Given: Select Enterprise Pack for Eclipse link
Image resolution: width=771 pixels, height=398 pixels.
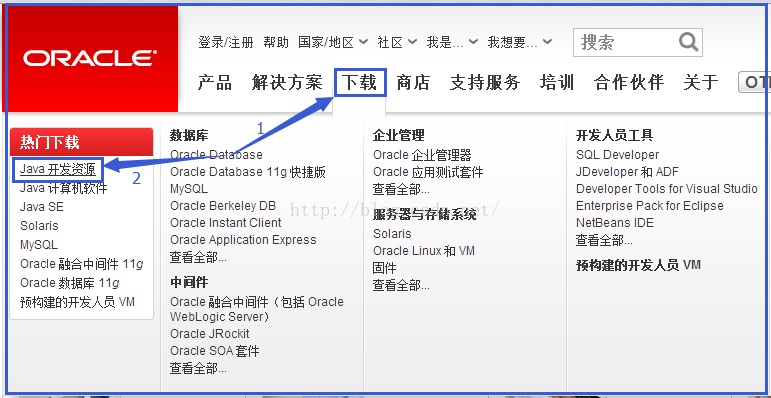Looking at the screenshot, I should 650,206.
